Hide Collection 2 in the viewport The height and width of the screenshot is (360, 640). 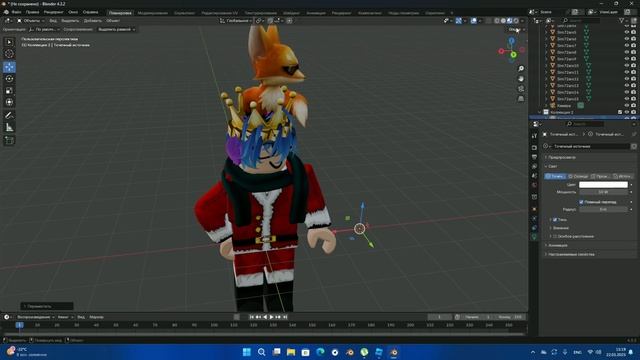point(627,112)
